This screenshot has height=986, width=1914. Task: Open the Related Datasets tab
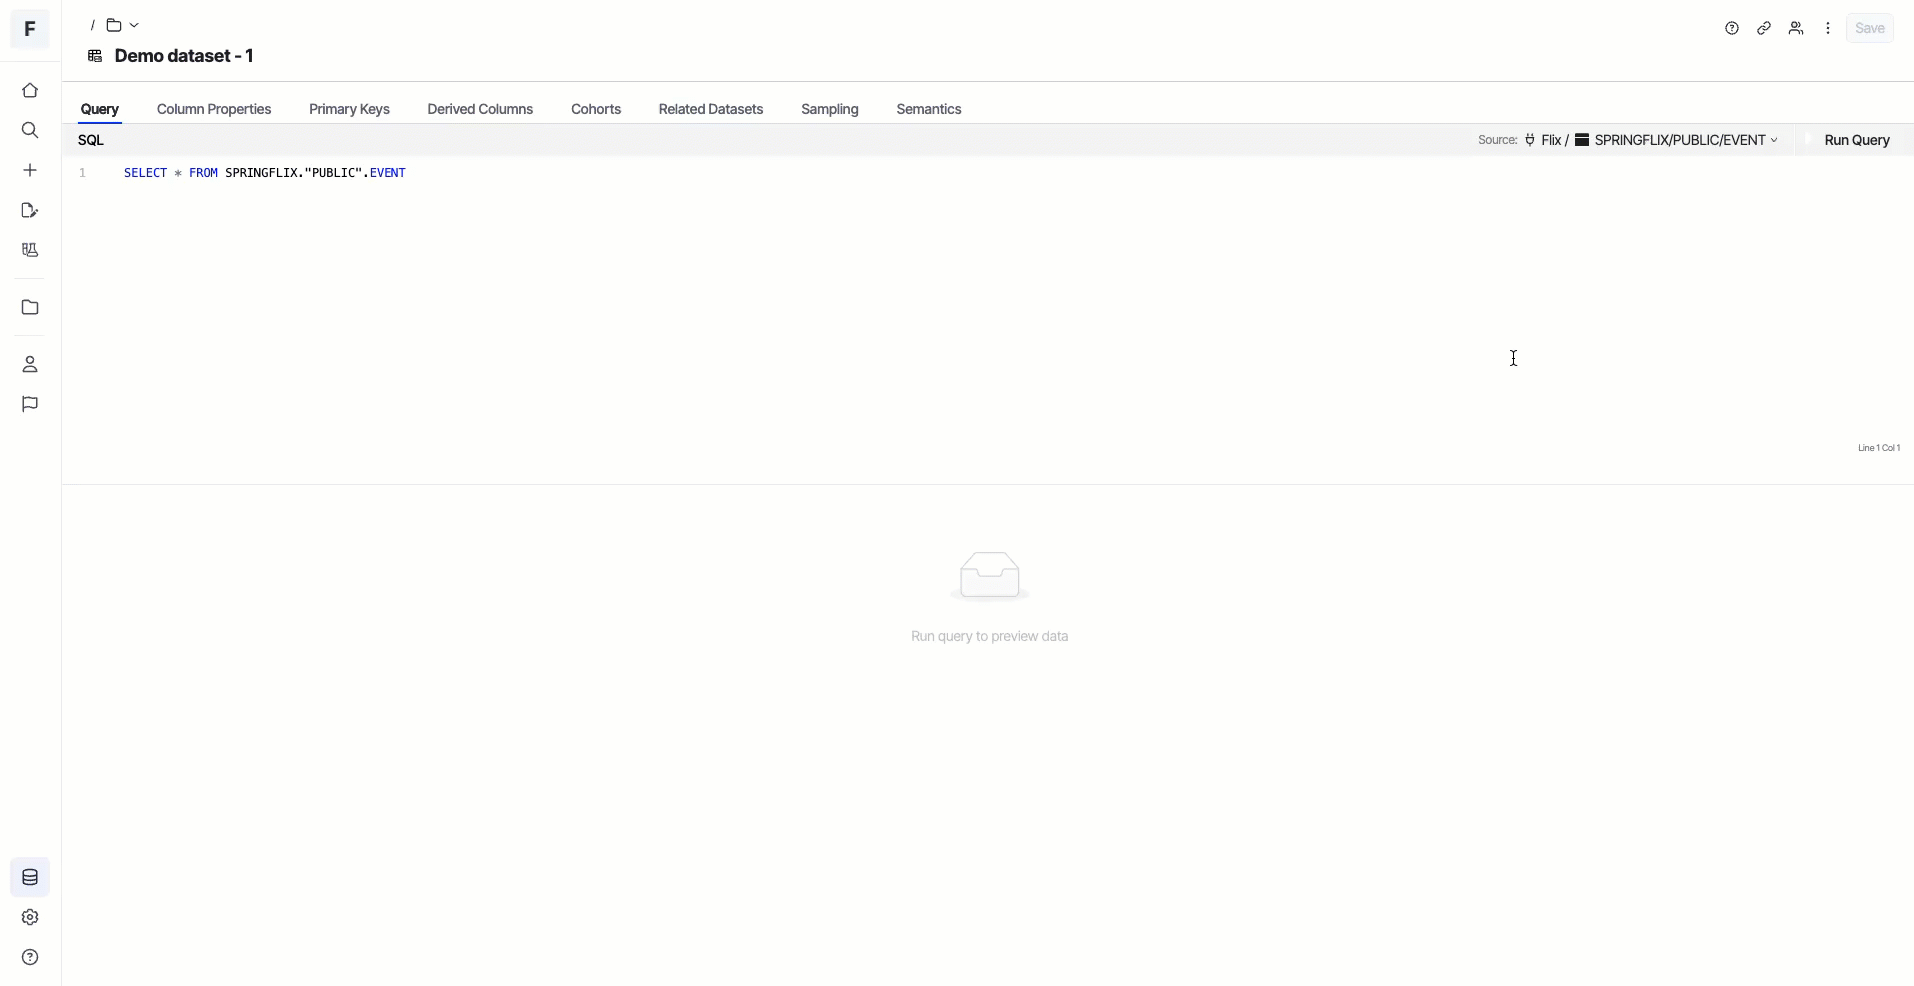click(711, 109)
